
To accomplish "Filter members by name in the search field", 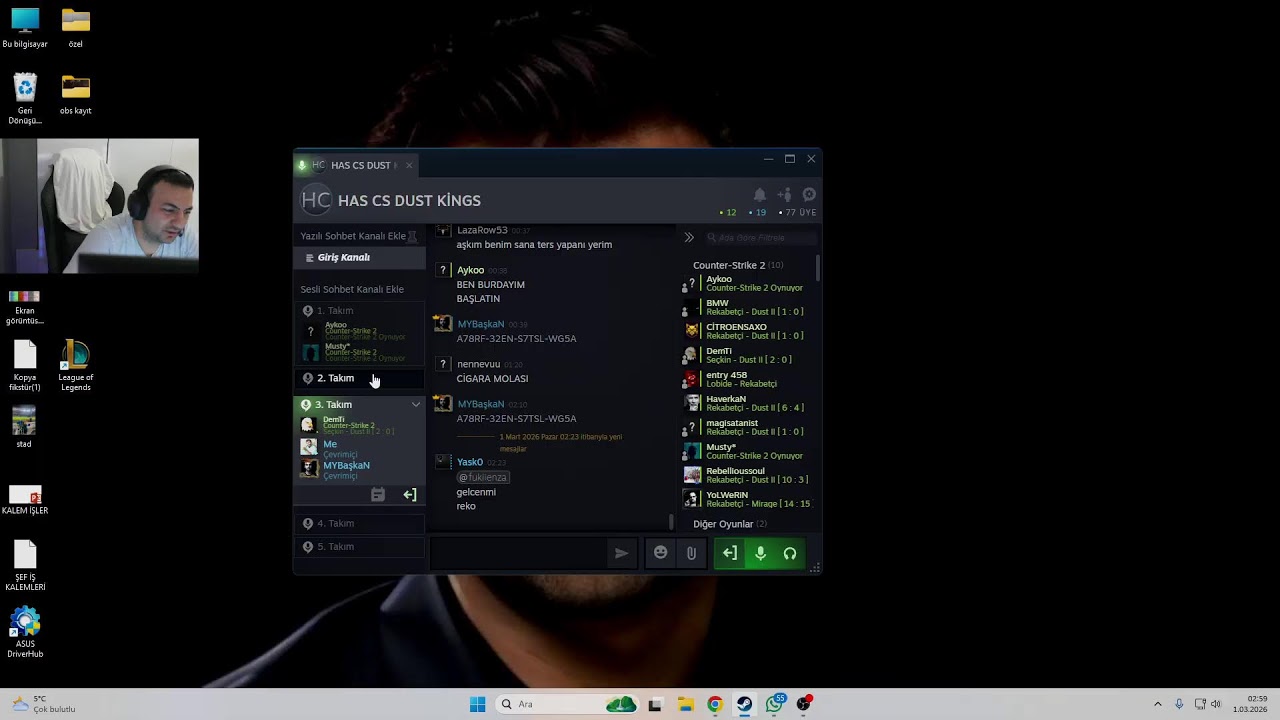I will 760,238.
